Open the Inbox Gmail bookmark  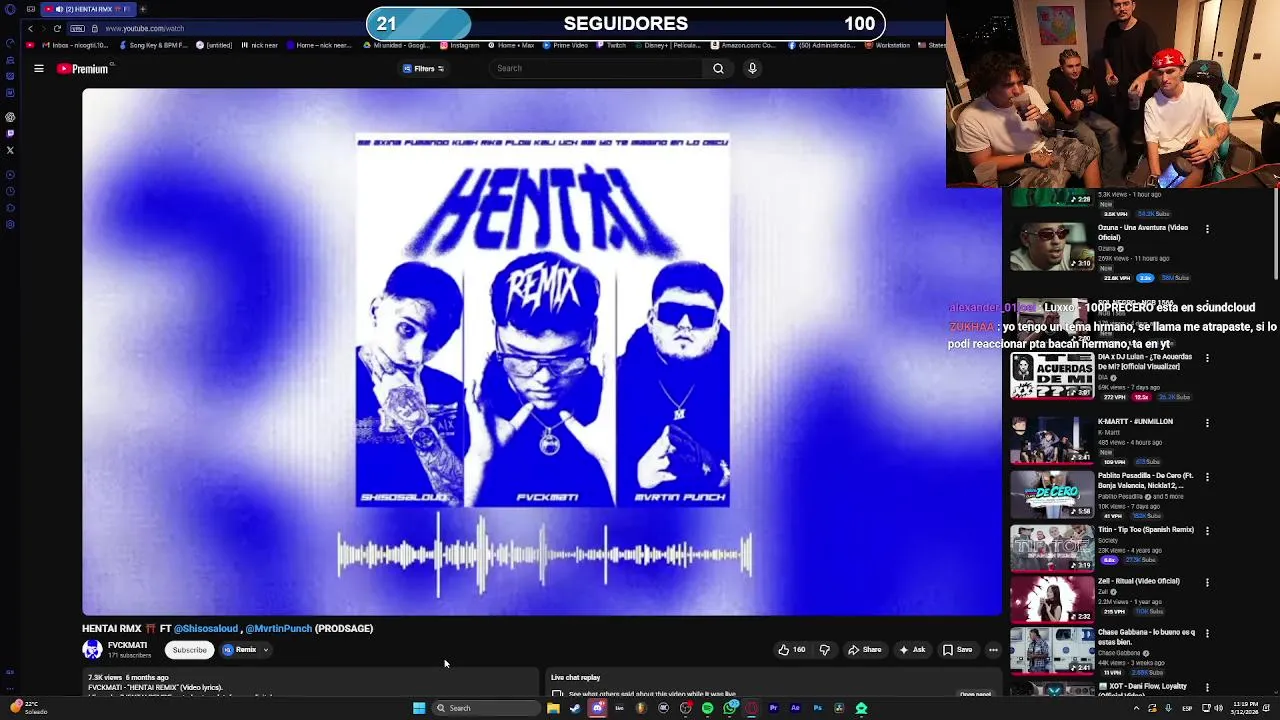[x=75, y=45]
